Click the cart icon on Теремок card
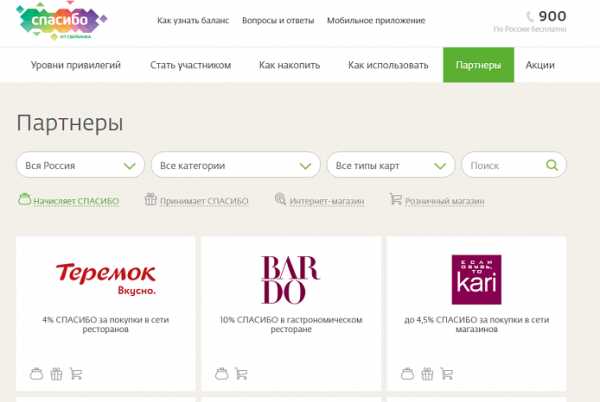Image resolution: width=600 pixels, height=402 pixels. (x=76, y=374)
